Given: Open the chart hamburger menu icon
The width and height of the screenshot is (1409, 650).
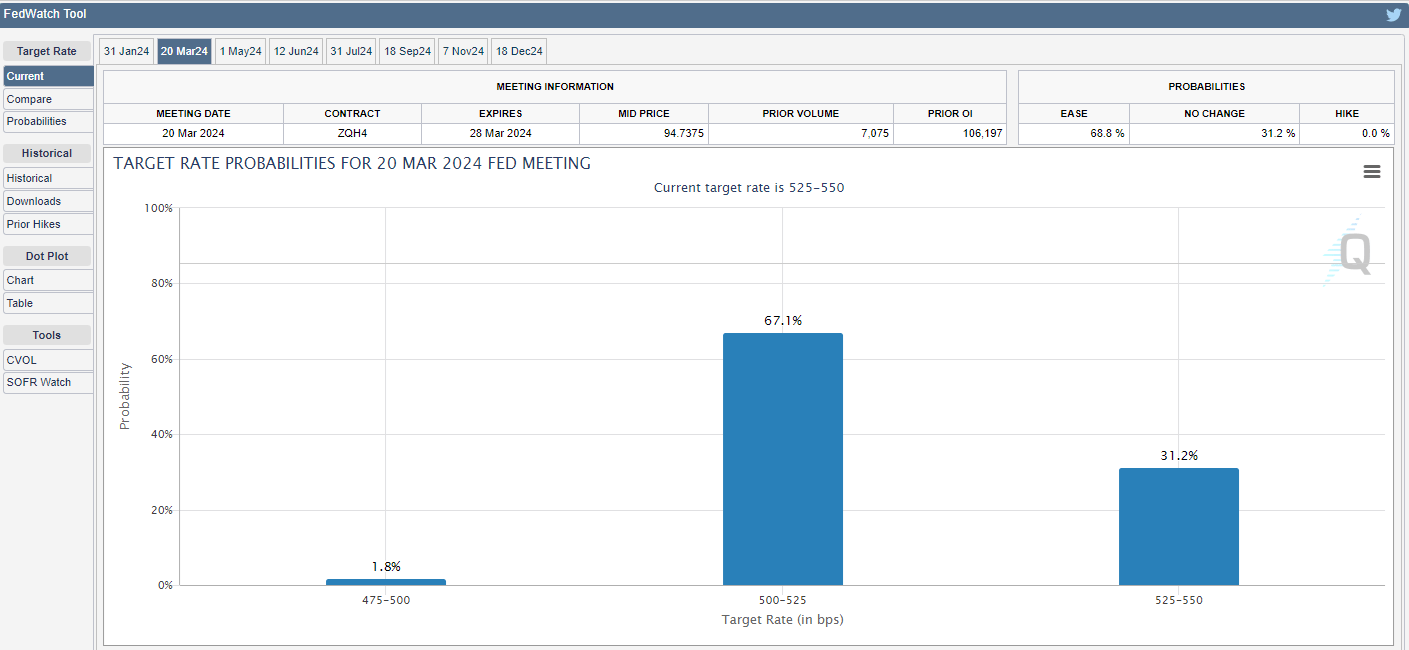Looking at the screenshot, I should (x=1371, y=172).
